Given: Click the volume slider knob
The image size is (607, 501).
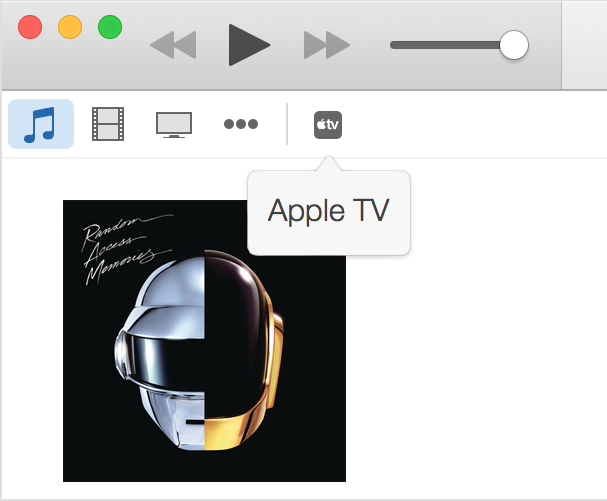Looking at the screenshot, I should [x=514, y=45].
